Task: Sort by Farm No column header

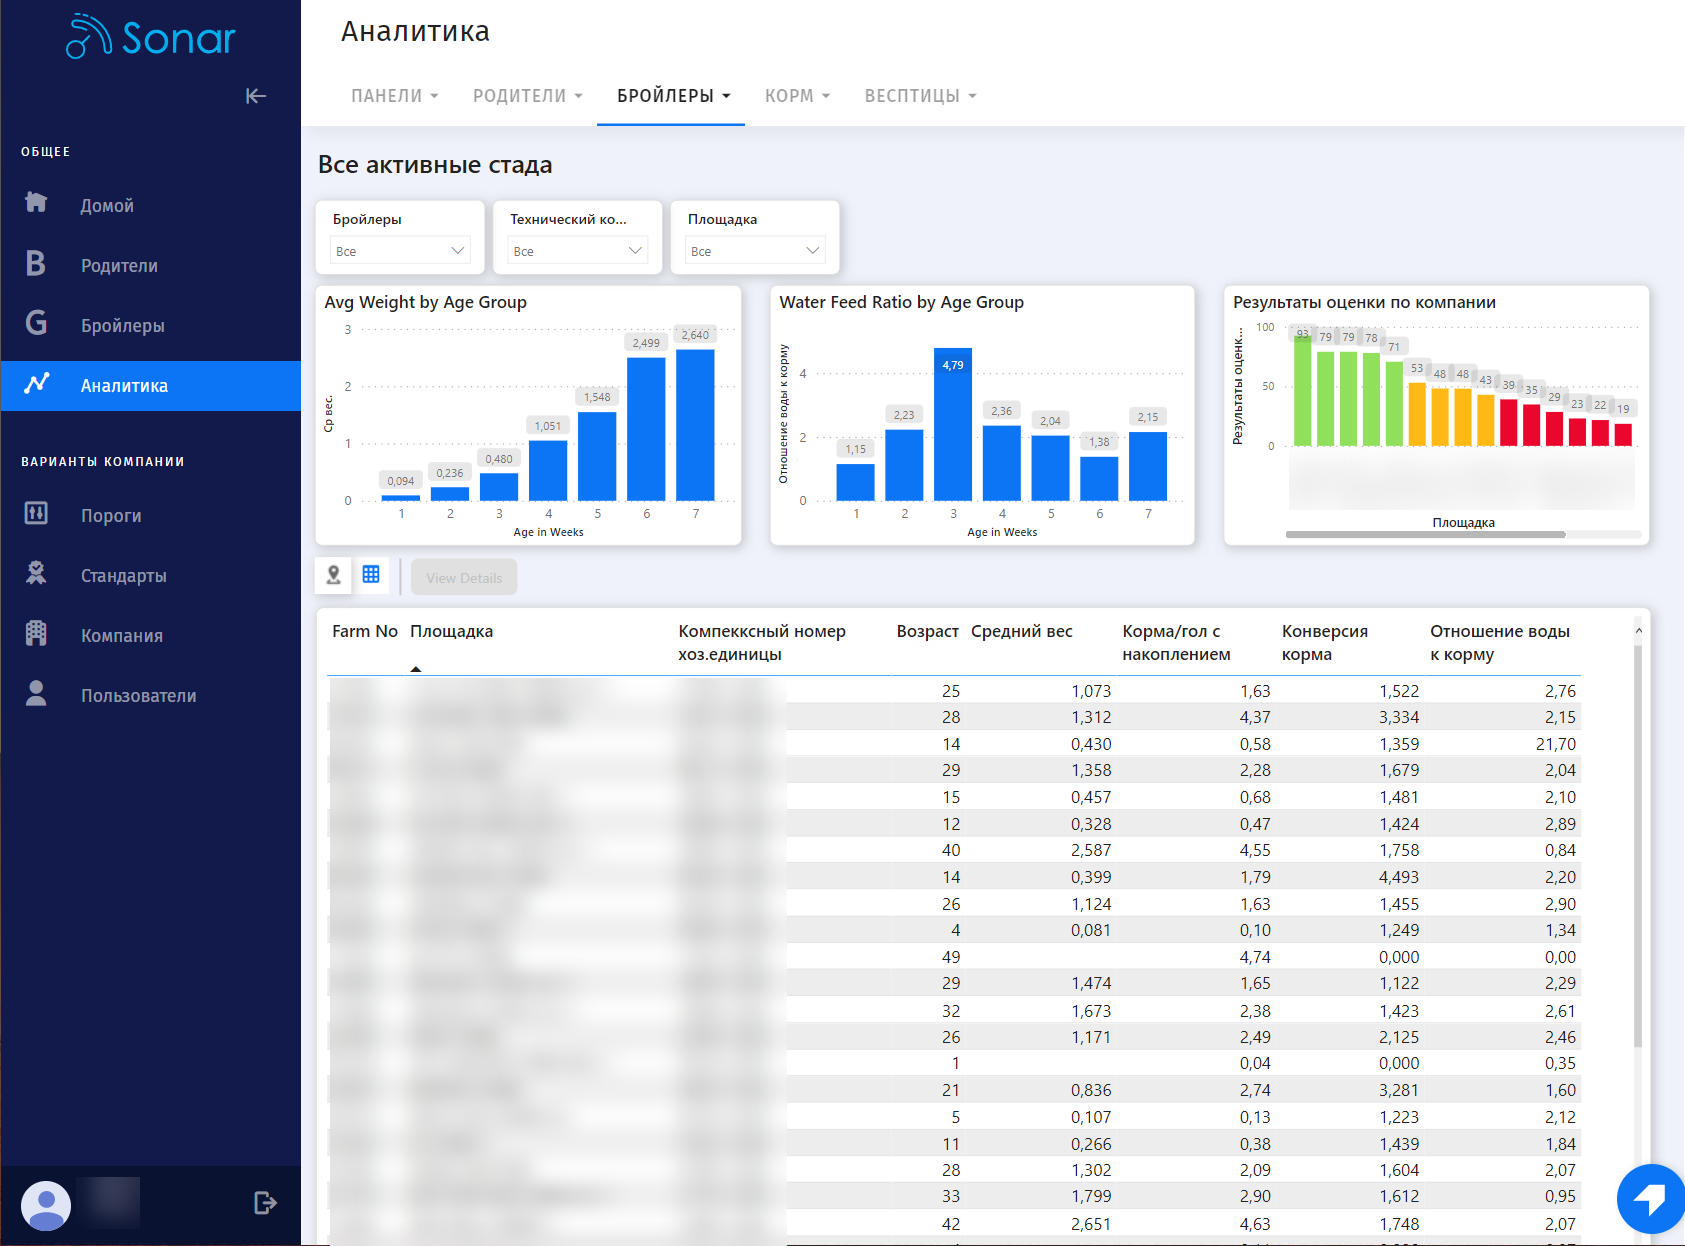Action: [x=365, y=631]
